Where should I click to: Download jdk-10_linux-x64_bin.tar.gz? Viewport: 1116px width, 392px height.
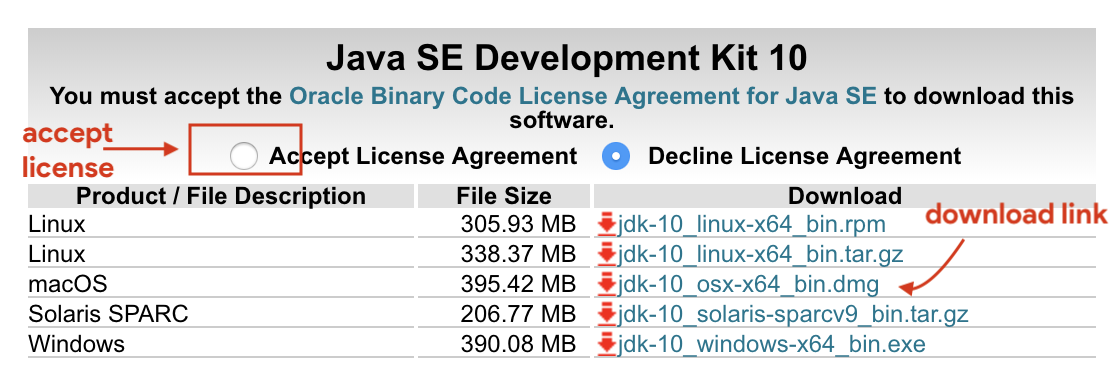pyautogui.click(x=761, y=254)
